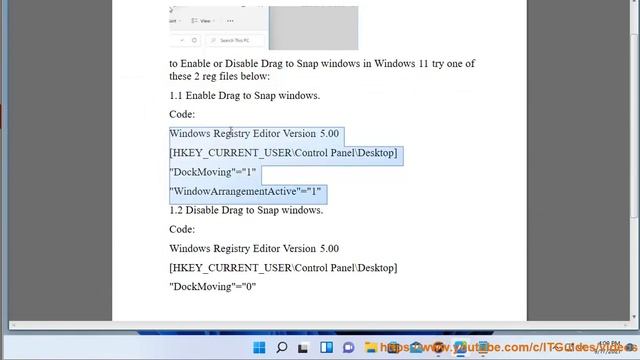Click the embedded File Explorer screenshot image
The height and width of the screenshot is (360, 640).
click(x=264, y=28)
